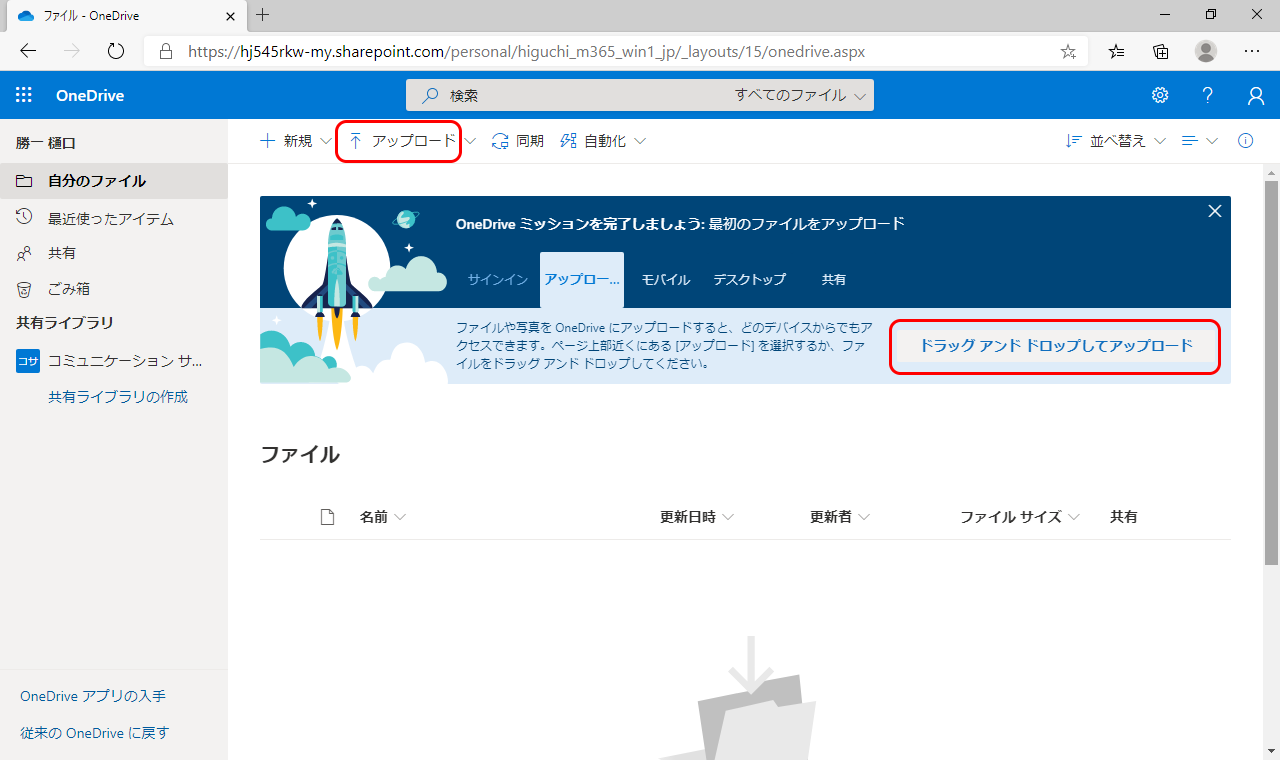The image size is (1280, 760).
Task: Open the 更新日時 column header menu
Action: point(697,517)
